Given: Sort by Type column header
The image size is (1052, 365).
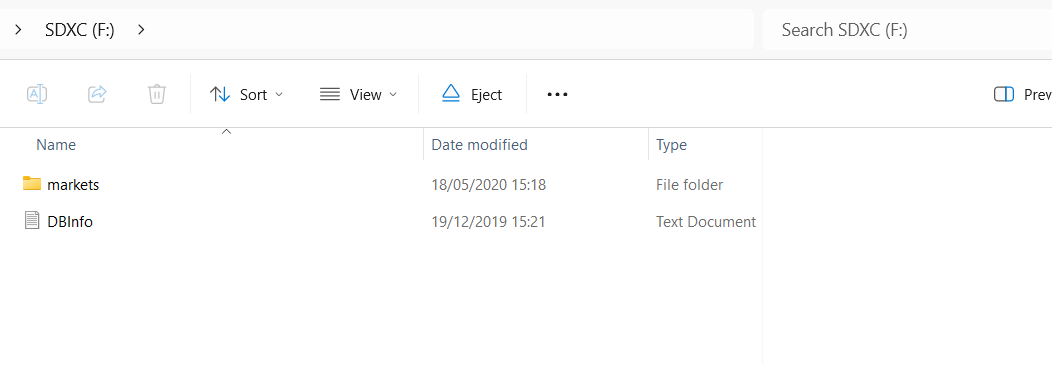Looking at the screenshot, I should tap(671, 145).
